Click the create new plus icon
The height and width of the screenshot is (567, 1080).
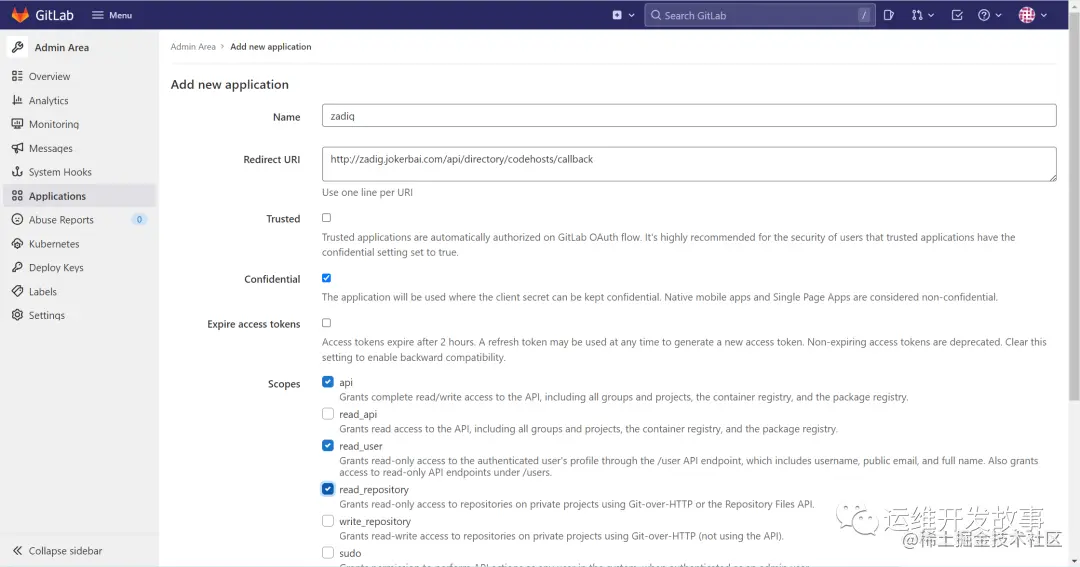(617, 15)
